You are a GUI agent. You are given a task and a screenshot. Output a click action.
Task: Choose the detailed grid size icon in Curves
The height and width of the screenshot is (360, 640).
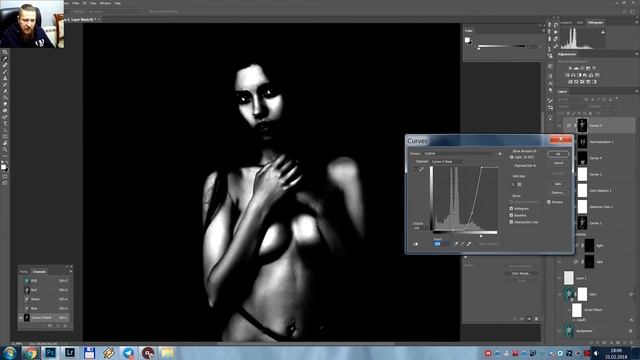519,184
